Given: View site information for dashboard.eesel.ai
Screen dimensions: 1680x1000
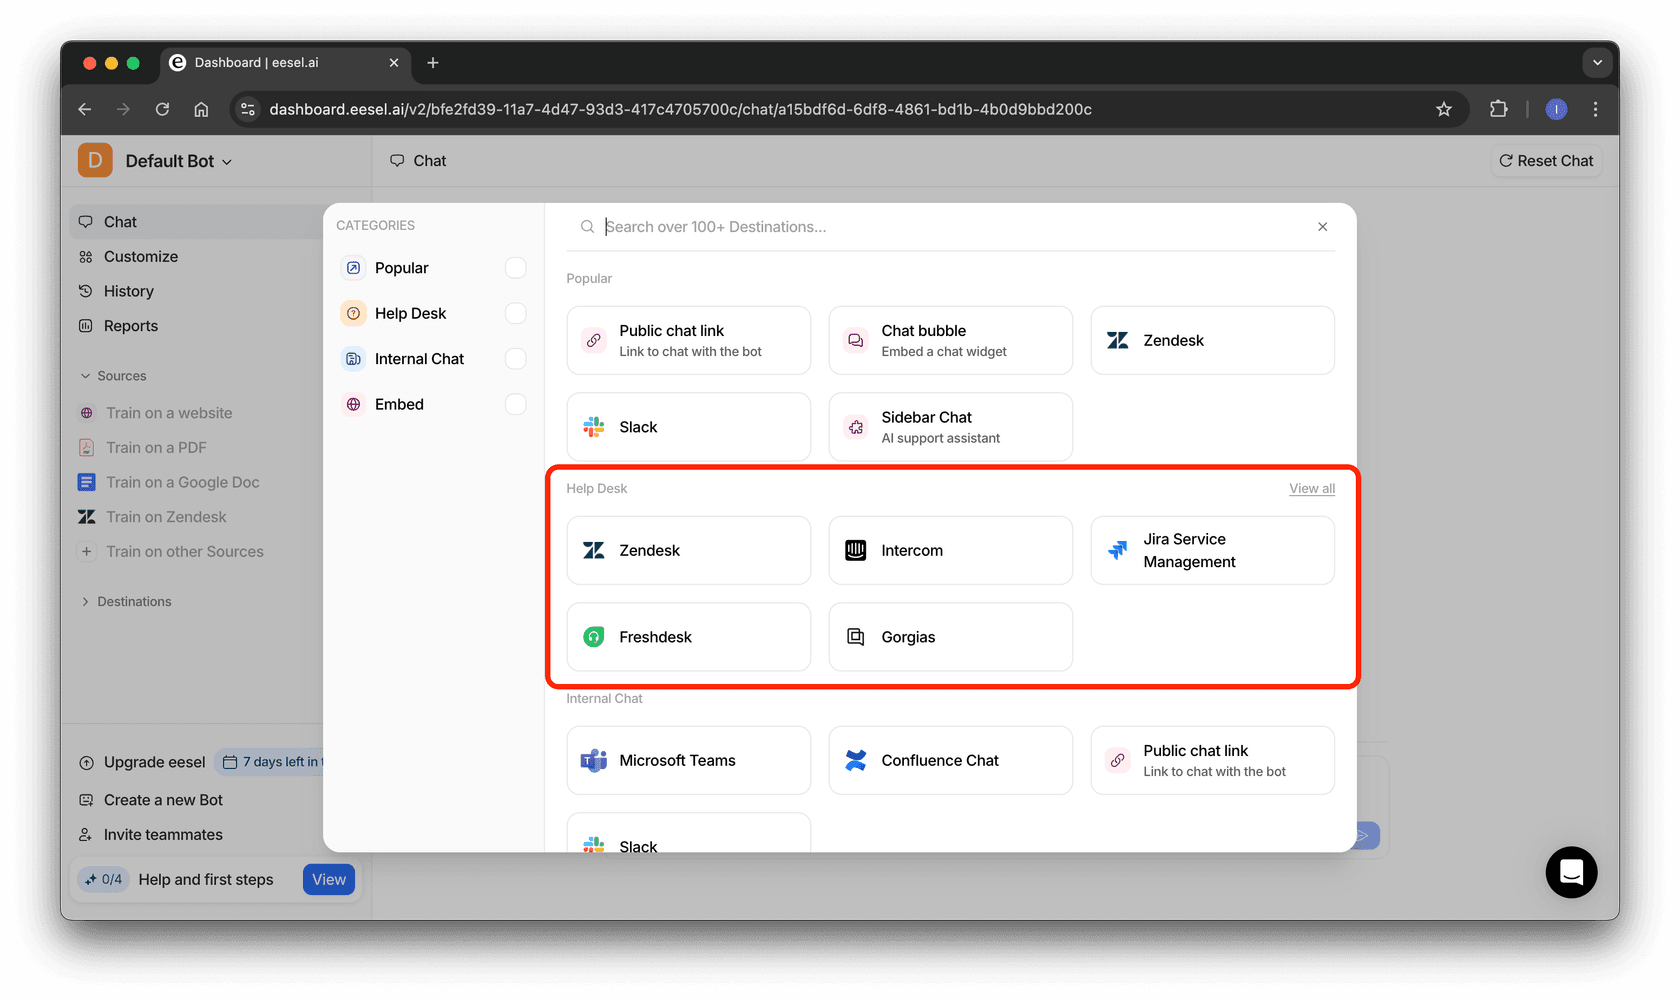Looking at the screenshot, I should (x=248, y=109).
